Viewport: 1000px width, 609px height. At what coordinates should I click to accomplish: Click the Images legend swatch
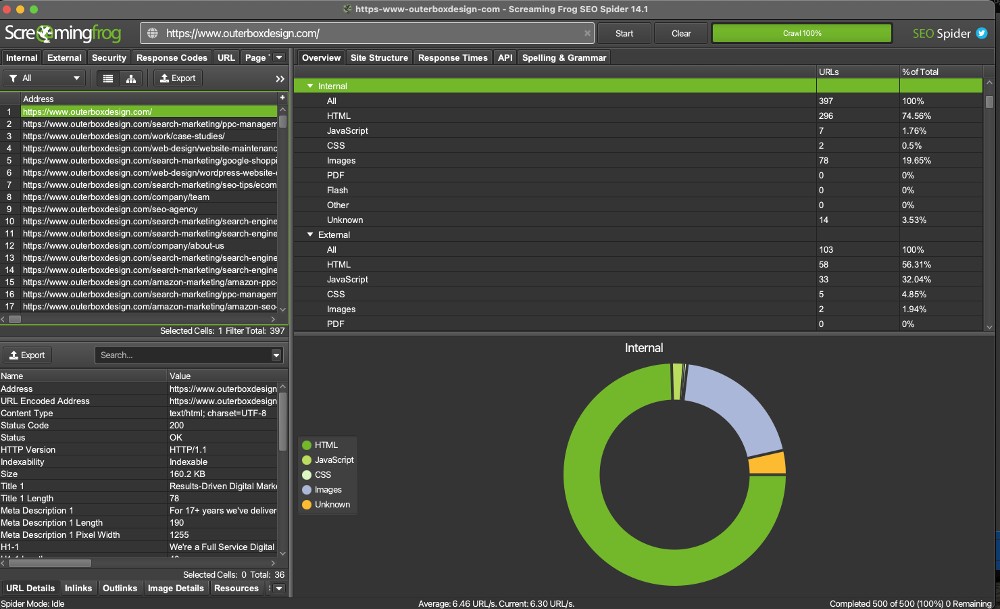click(307, 490)
